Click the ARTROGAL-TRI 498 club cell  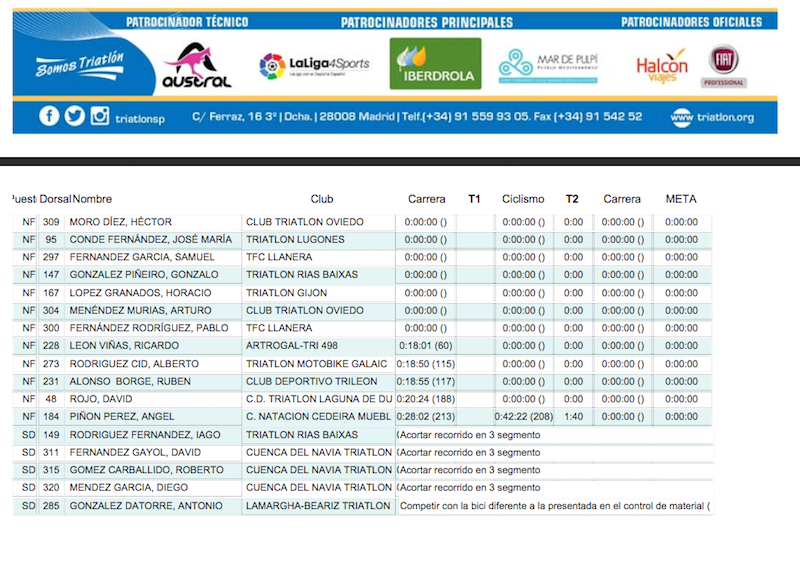(318, 346)
